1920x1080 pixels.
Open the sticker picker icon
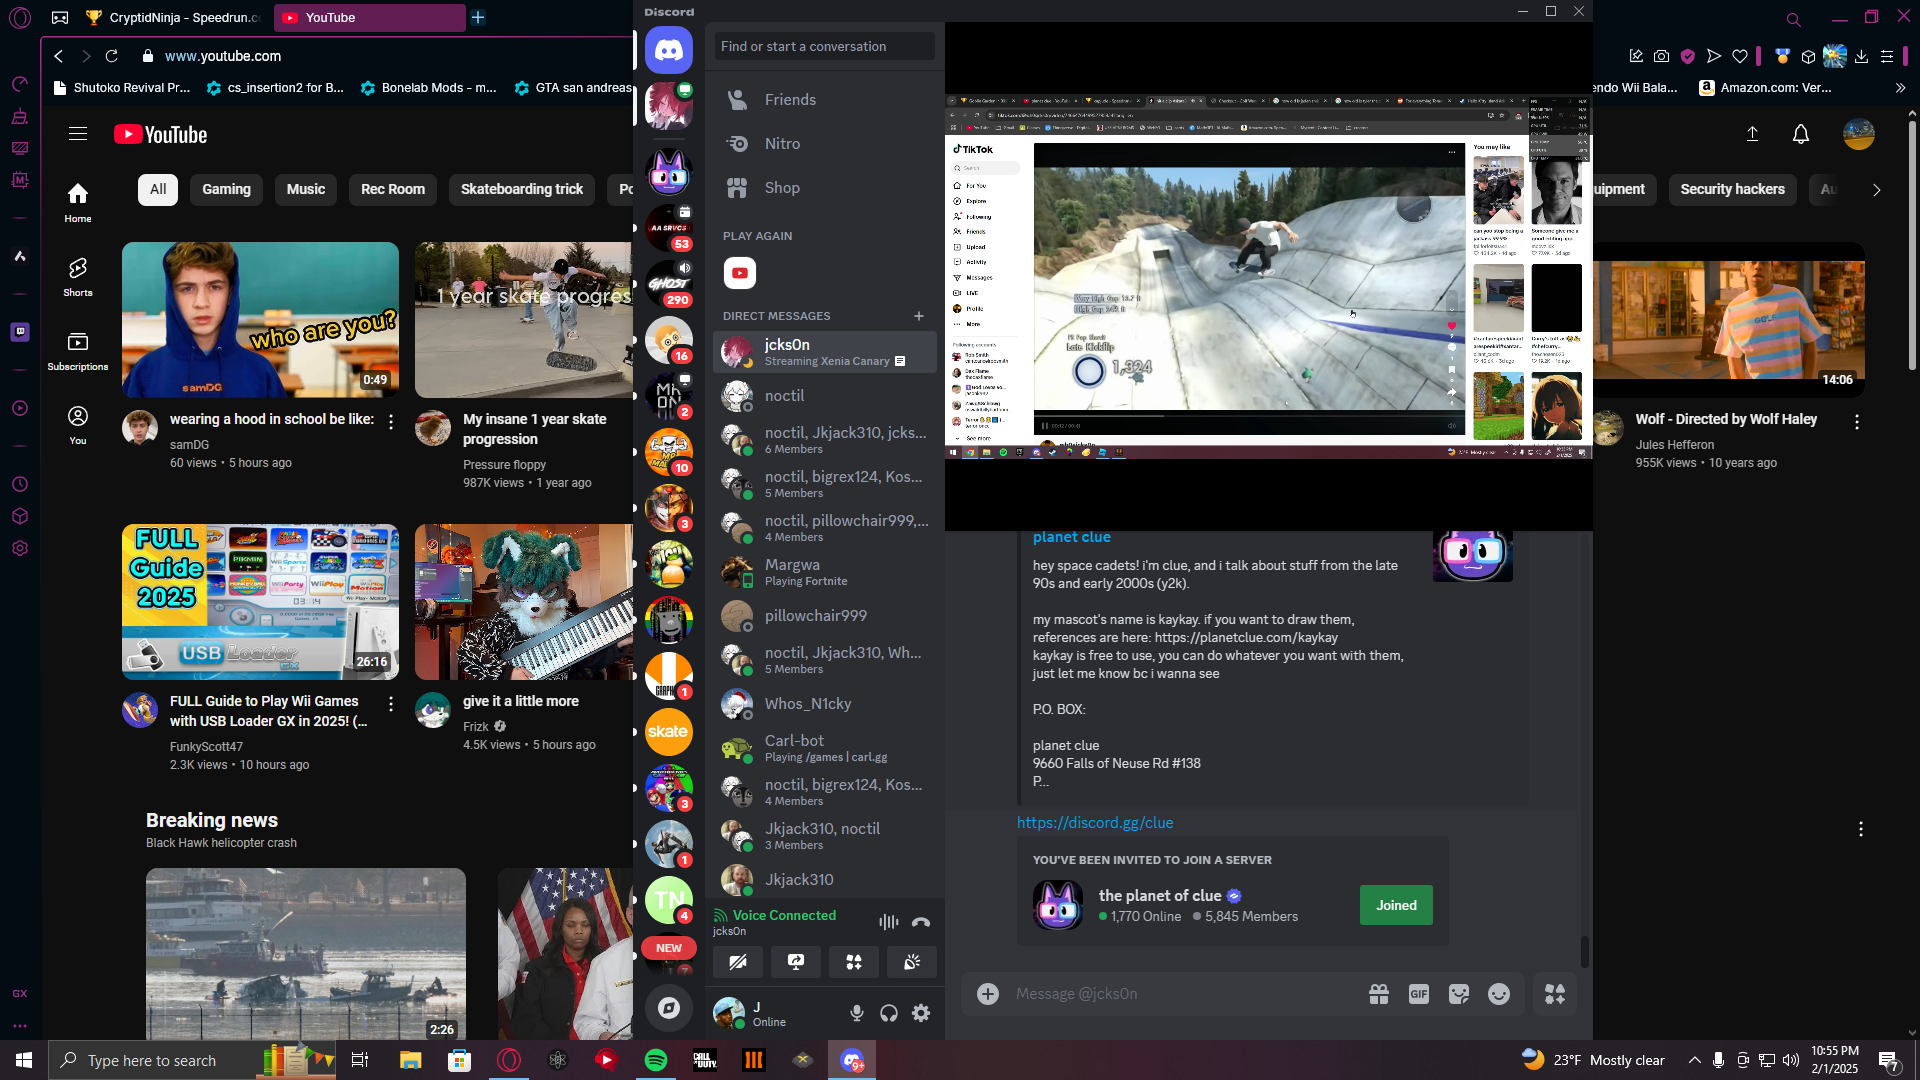click(1458, 994)
